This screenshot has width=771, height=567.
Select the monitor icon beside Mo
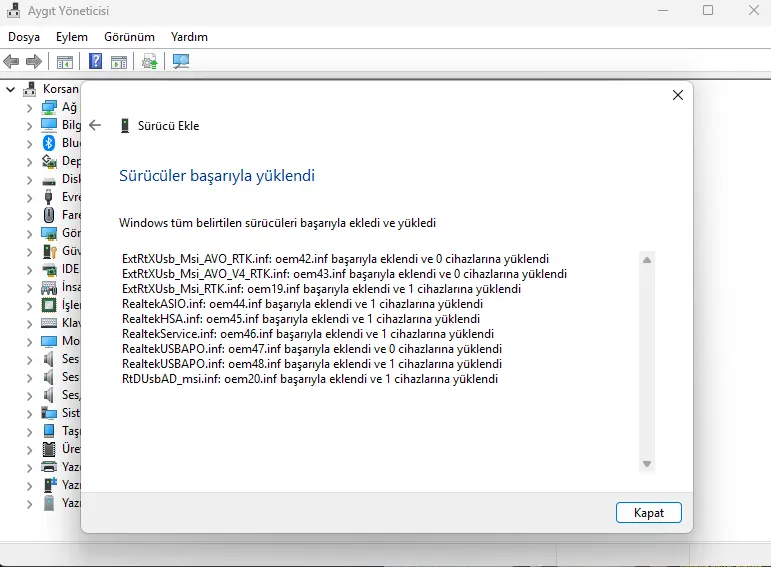[49, 341]
